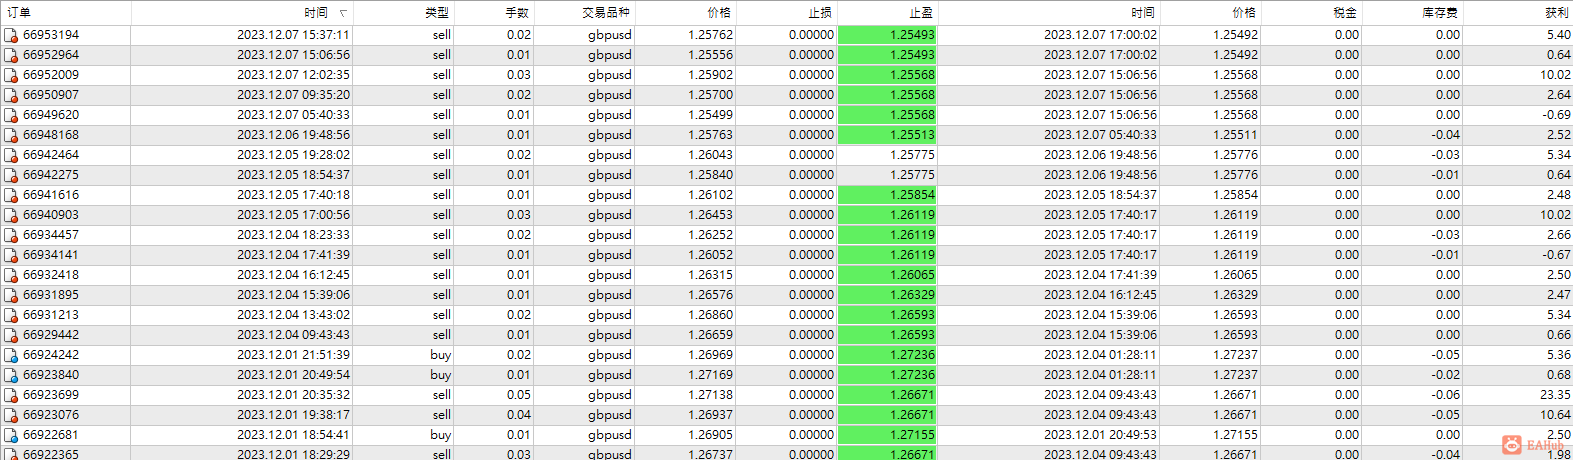Click open price 1.27138
This screenshot has height=460, width=1573.
tap(710, 395)
